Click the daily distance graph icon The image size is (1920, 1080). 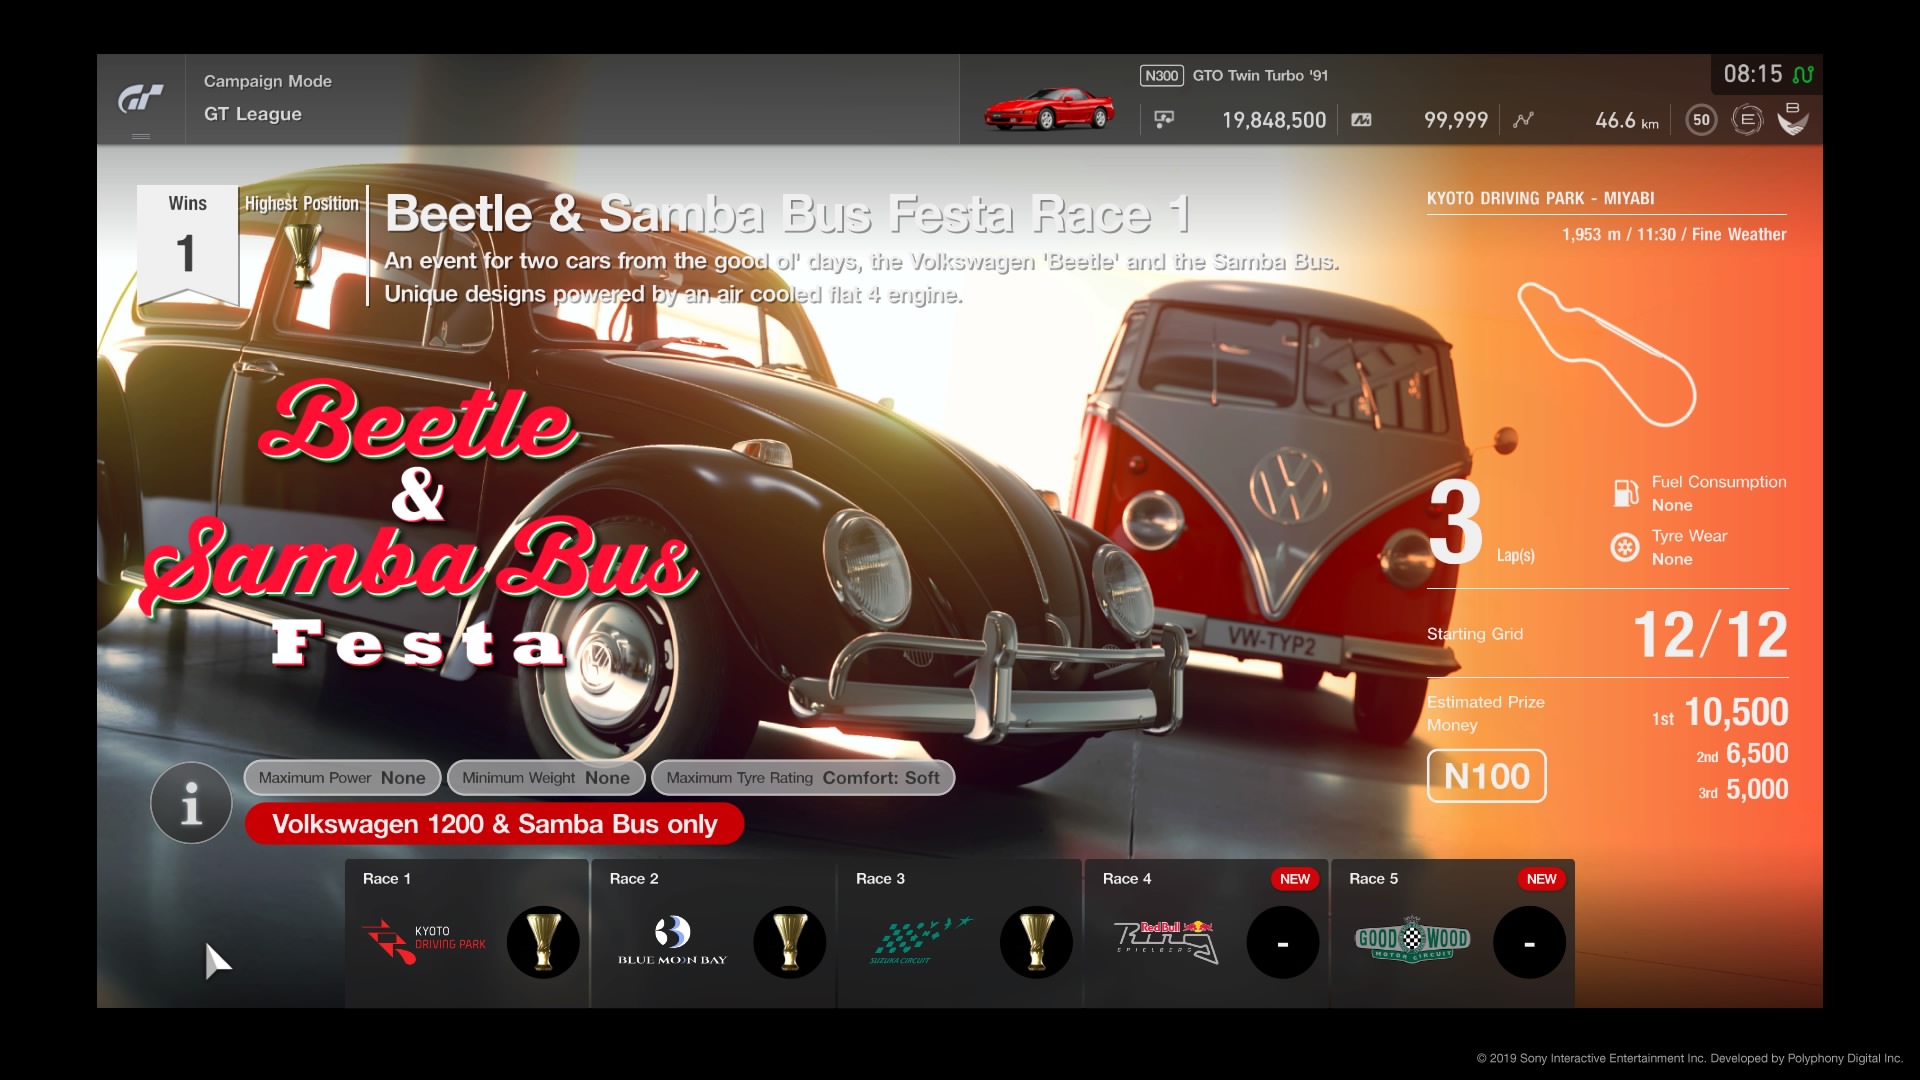click(1523, 120)
